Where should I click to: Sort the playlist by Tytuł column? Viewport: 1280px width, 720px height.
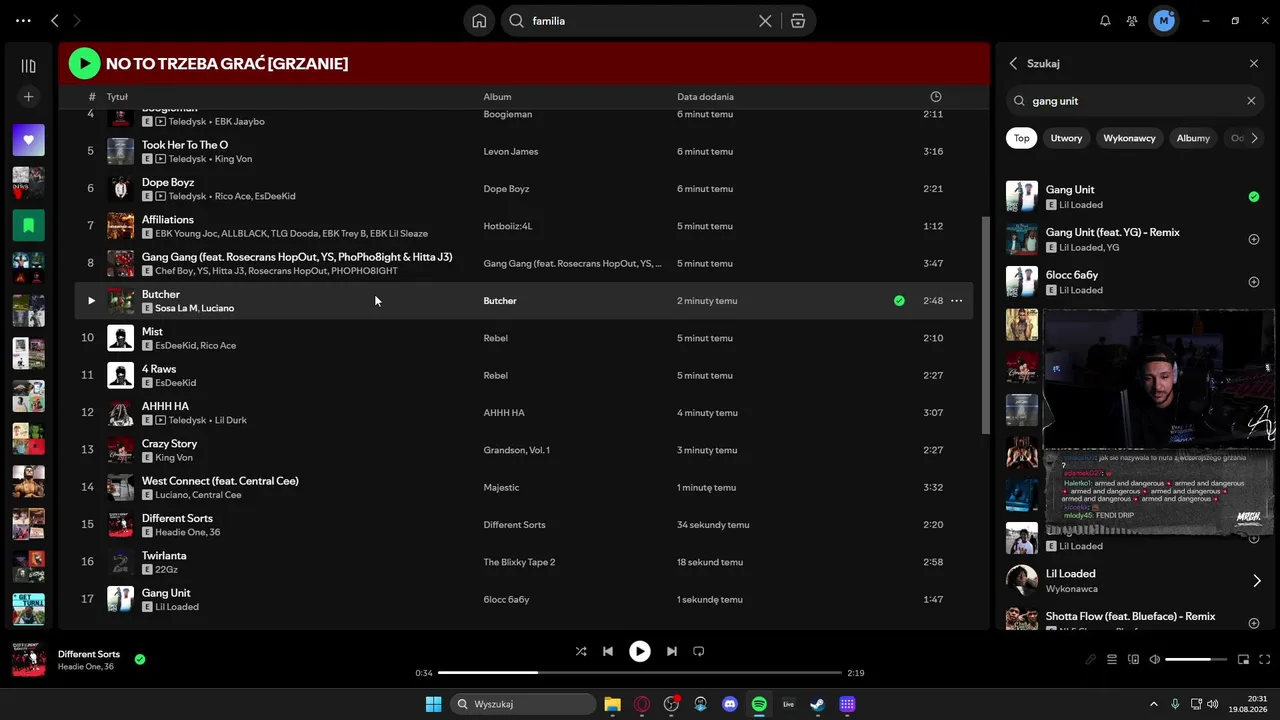click(x=117, y=97)
